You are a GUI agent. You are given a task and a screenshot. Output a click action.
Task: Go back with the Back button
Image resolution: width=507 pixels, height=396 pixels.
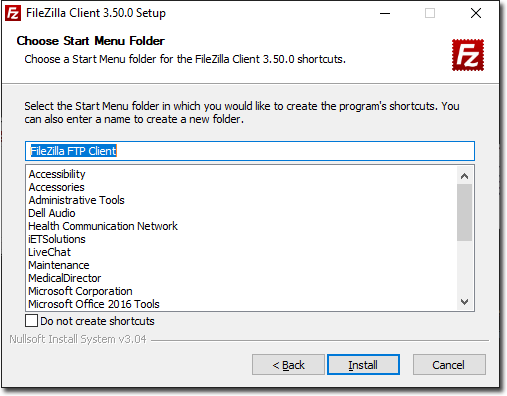point(288,365)
